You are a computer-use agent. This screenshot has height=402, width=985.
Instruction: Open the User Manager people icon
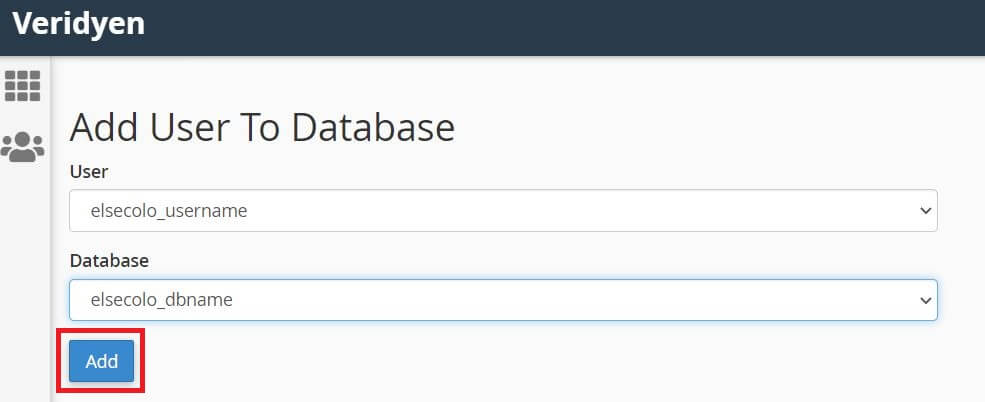[23, 148]
